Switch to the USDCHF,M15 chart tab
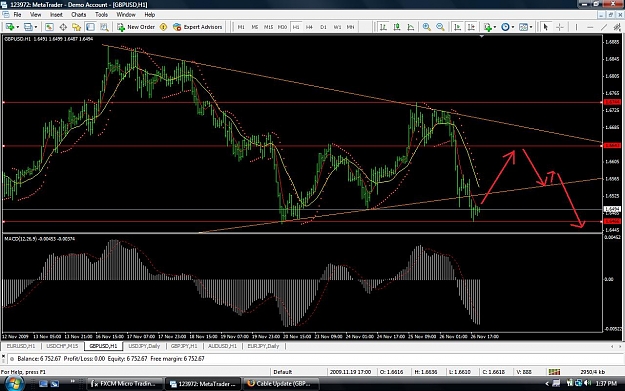This screenshot has height=391, width=625. tap(62, 346)
